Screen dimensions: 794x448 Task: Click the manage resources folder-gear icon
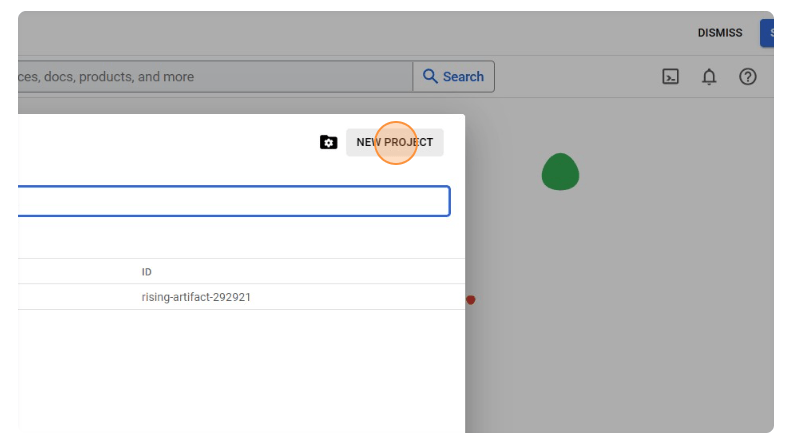coord(328,143)
